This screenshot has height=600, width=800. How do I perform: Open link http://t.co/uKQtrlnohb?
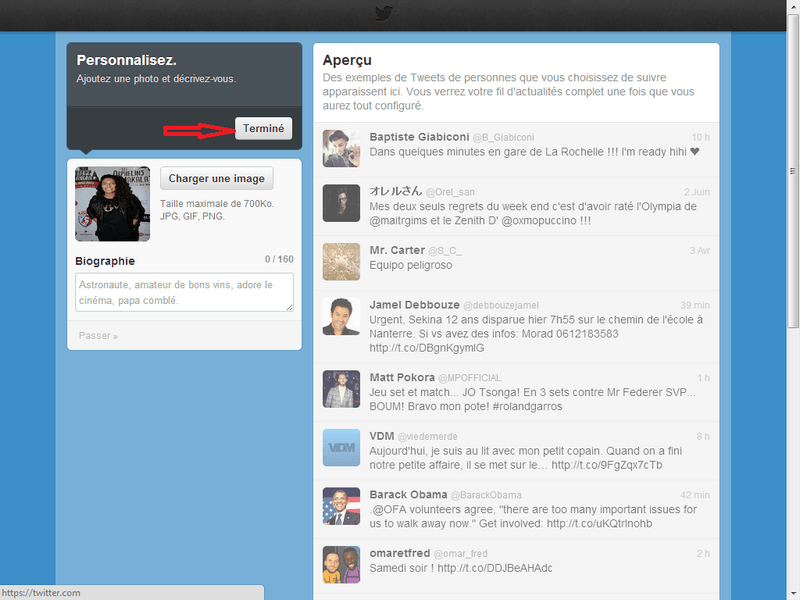[x=599, y=523]
